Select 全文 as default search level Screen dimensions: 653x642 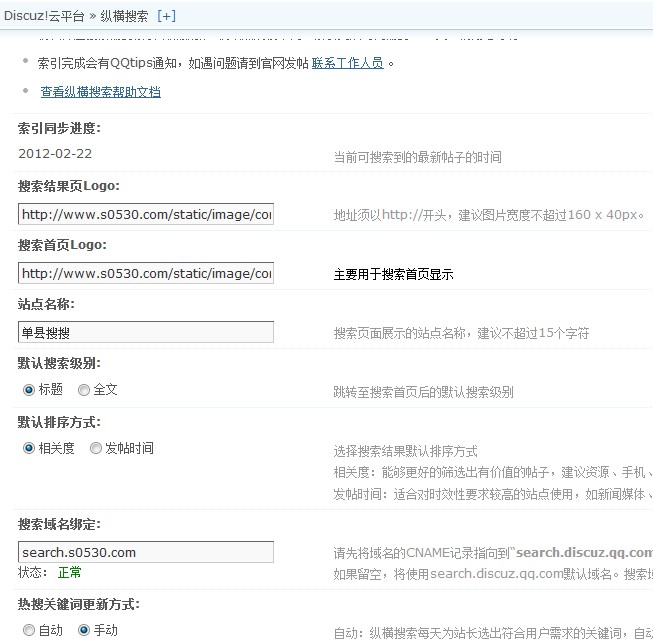coord(84,390)
